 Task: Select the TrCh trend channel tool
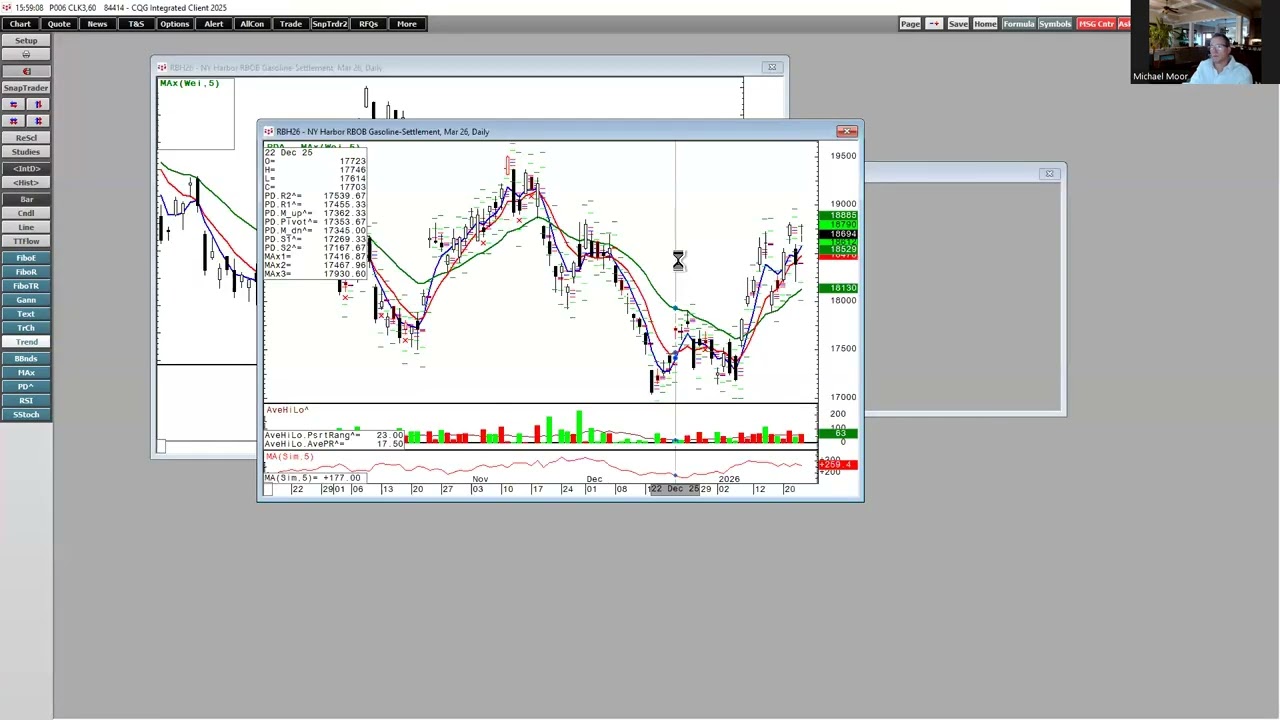[26, 328]
